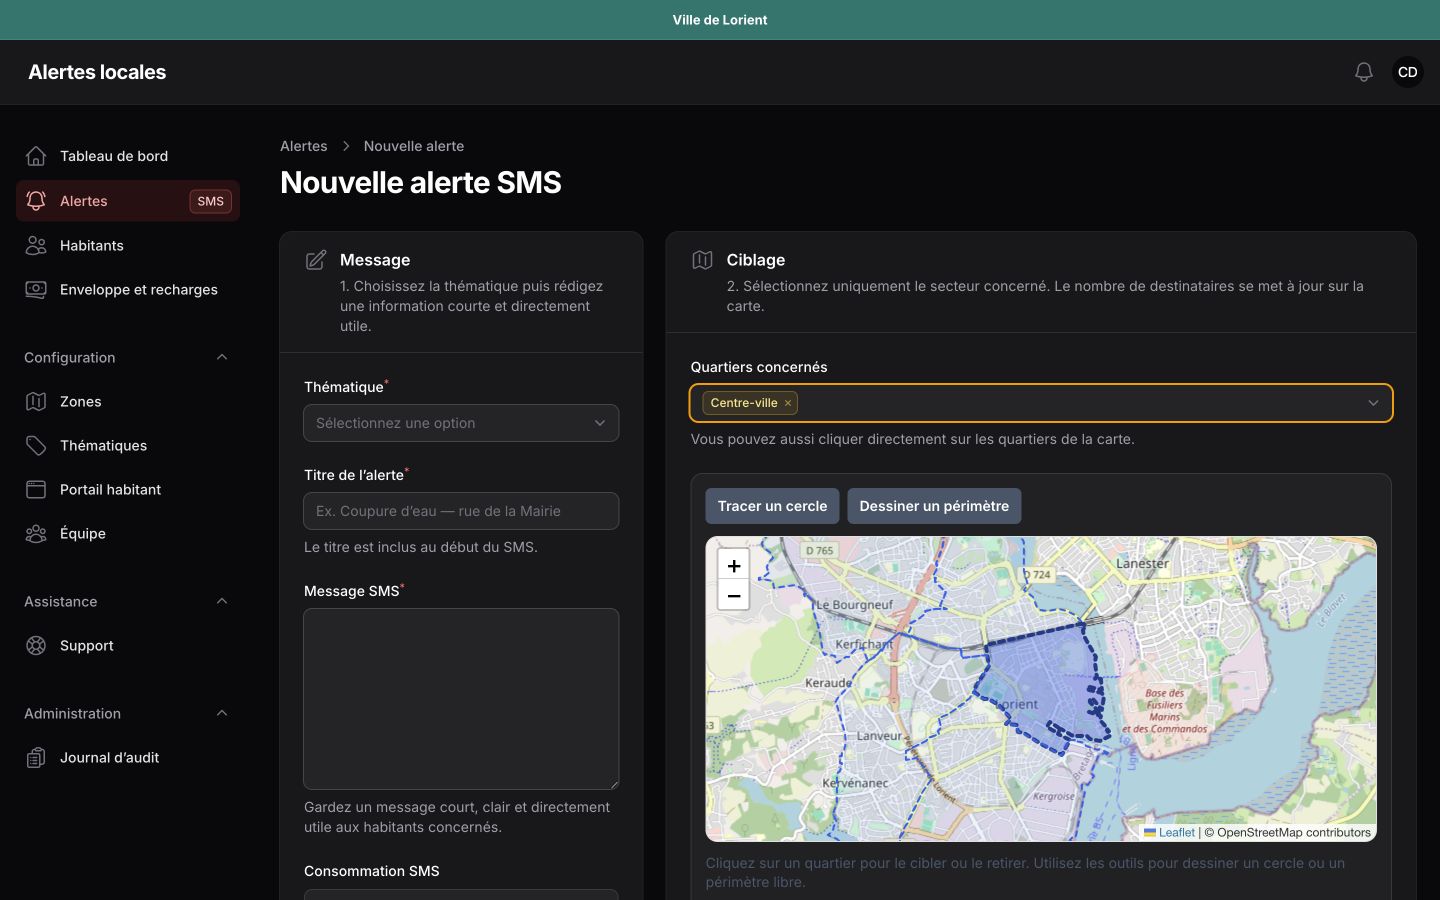Collapse the Assistance section
Image resolution: width=1440 pixels, height=900 pixels.
pos(222,601)
